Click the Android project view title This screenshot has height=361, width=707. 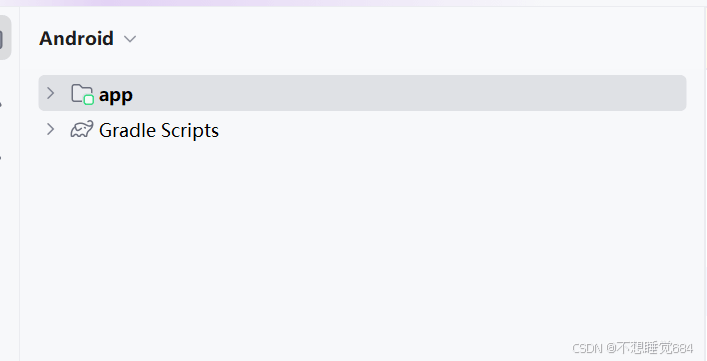[76, 38]
